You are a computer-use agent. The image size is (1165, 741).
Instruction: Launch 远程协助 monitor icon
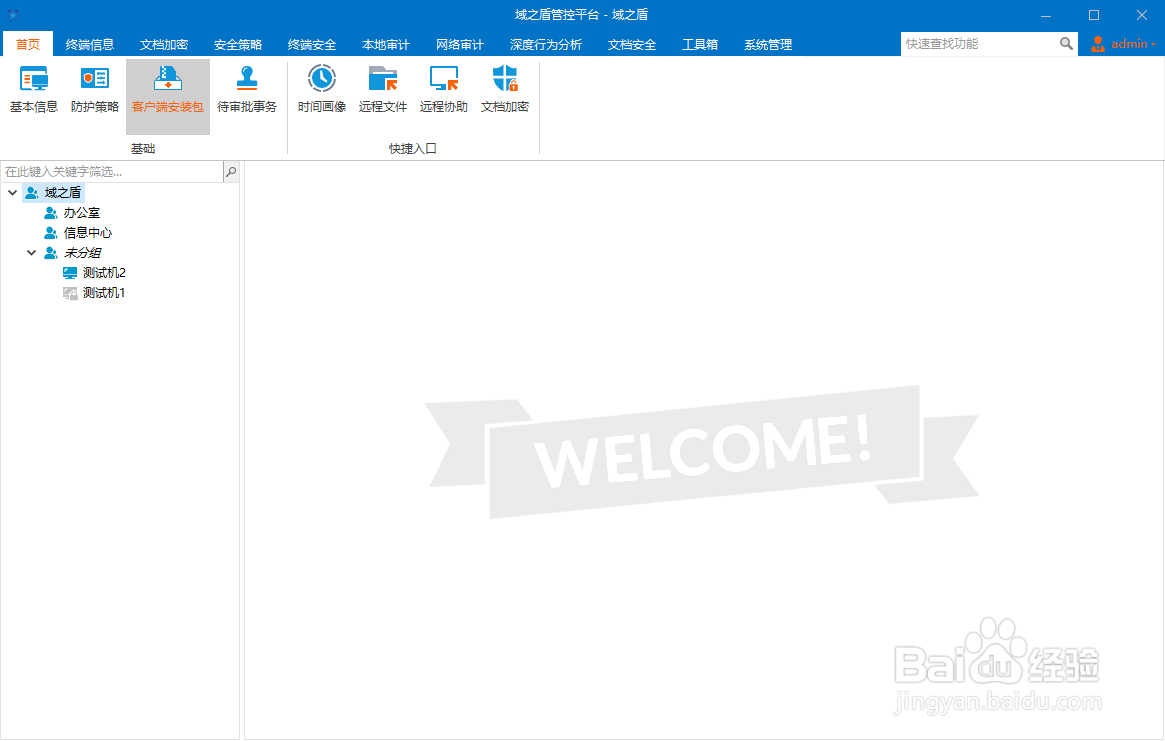click(x=444, y=78)
